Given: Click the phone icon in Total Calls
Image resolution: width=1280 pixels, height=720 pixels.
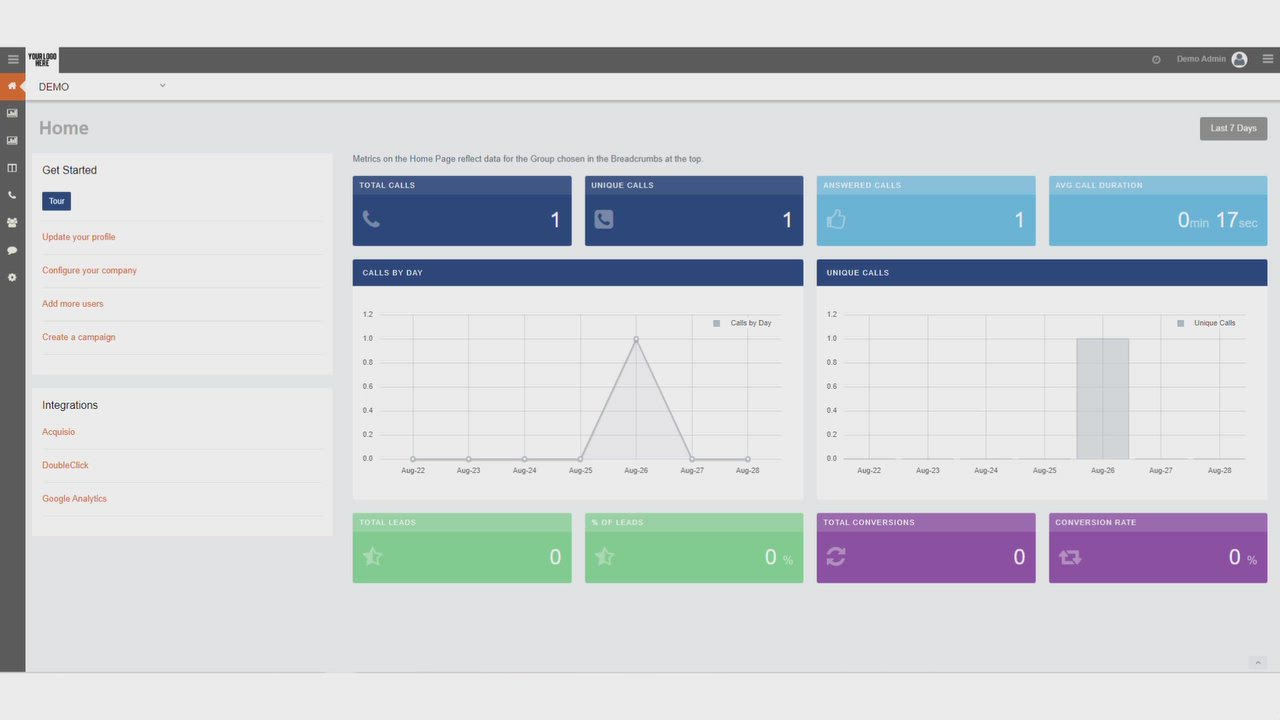Looking at the screenshot, I should click(371, 219).
